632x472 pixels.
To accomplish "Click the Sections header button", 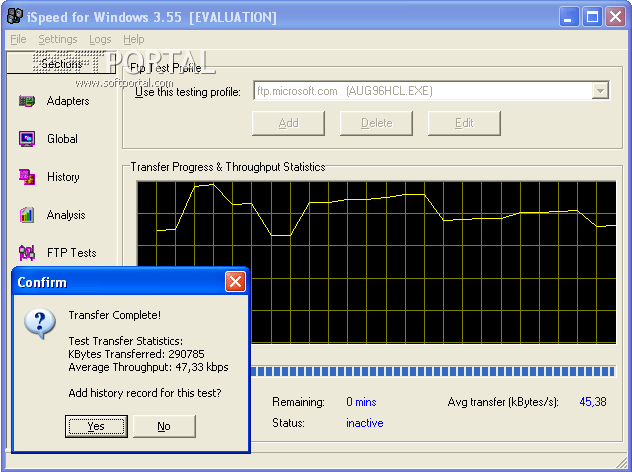I will pyautogui.click(x=61, y=63).
